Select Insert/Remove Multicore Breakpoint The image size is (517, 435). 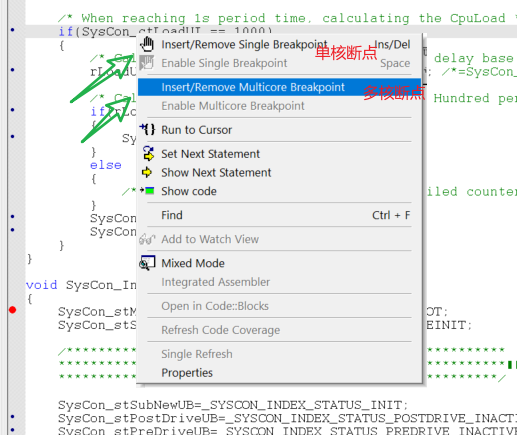pos(279,87)
